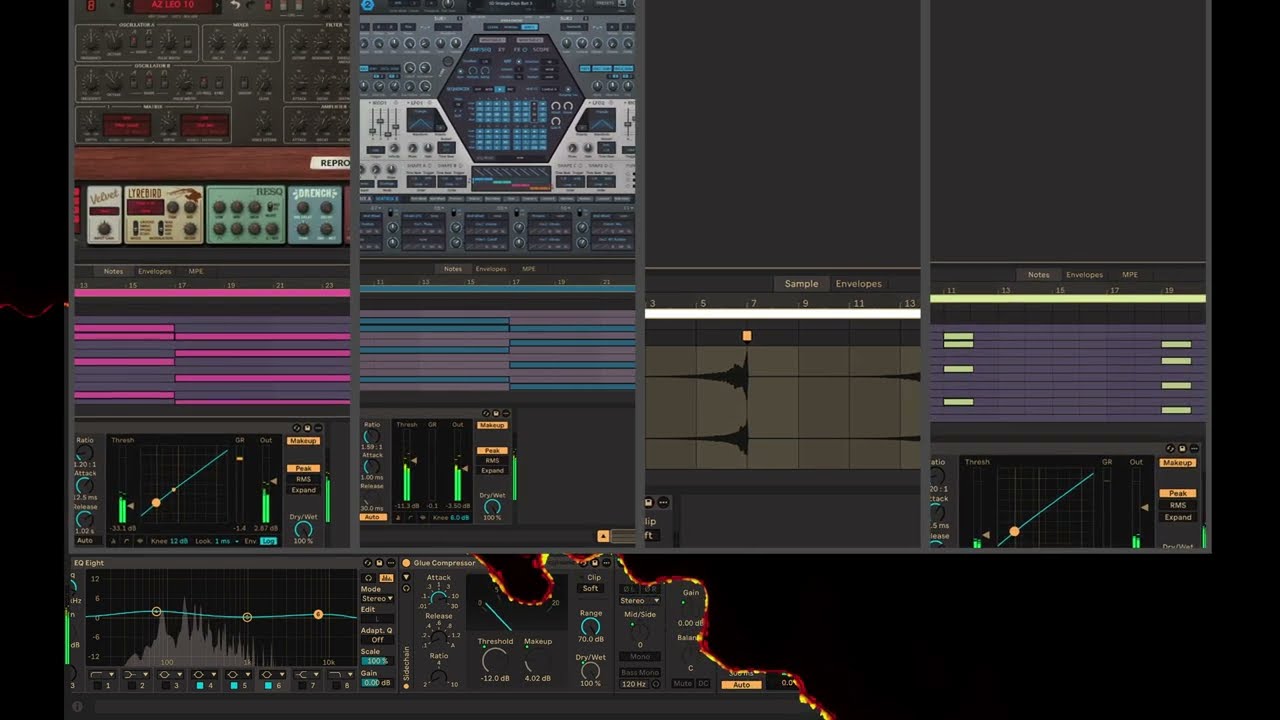Image resolution: width=1280 pixels, height=720 pixels.
Task: Select collapsed view icon beside Knee 12 dB
Action: coord(113,541)
